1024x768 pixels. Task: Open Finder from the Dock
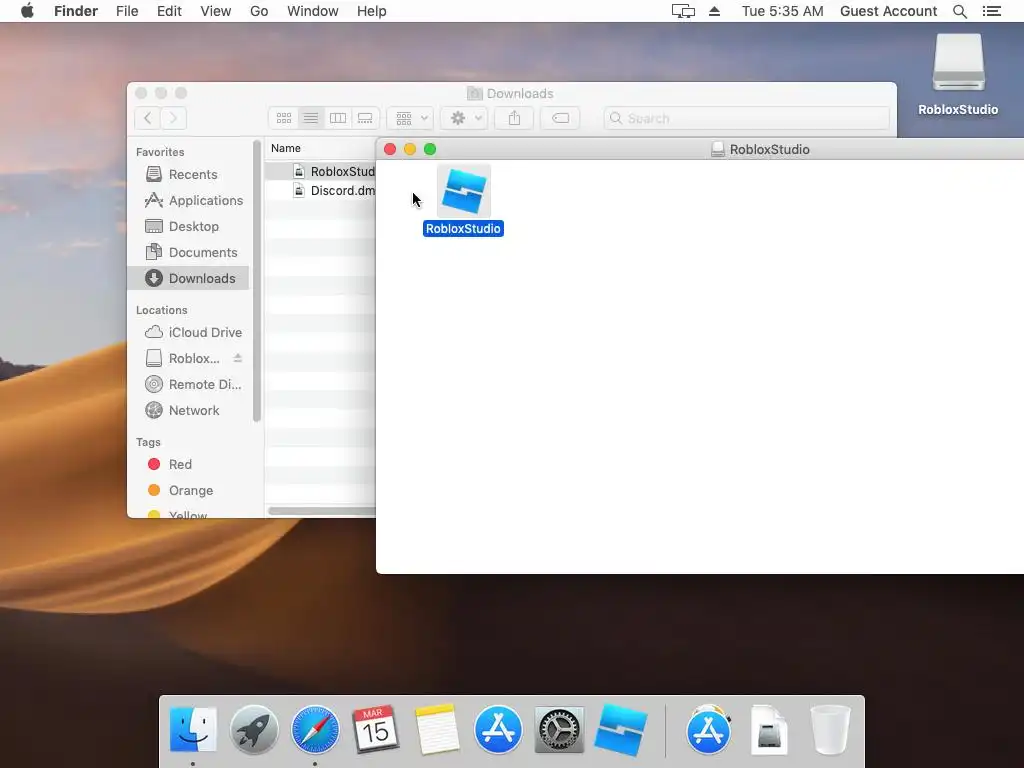pyautogui.click(x=193, y=729)
